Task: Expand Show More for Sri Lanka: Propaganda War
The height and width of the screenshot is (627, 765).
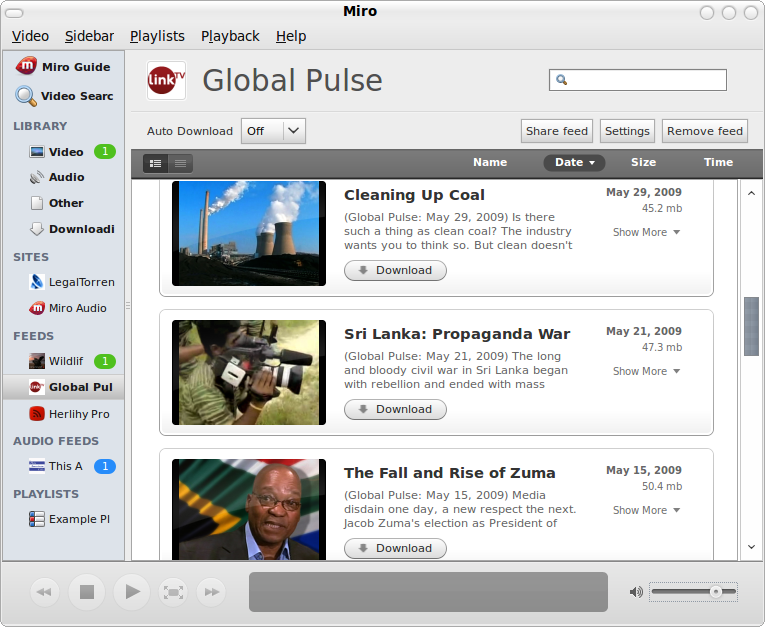Action: pyautogui.click(x=646, y=371)
